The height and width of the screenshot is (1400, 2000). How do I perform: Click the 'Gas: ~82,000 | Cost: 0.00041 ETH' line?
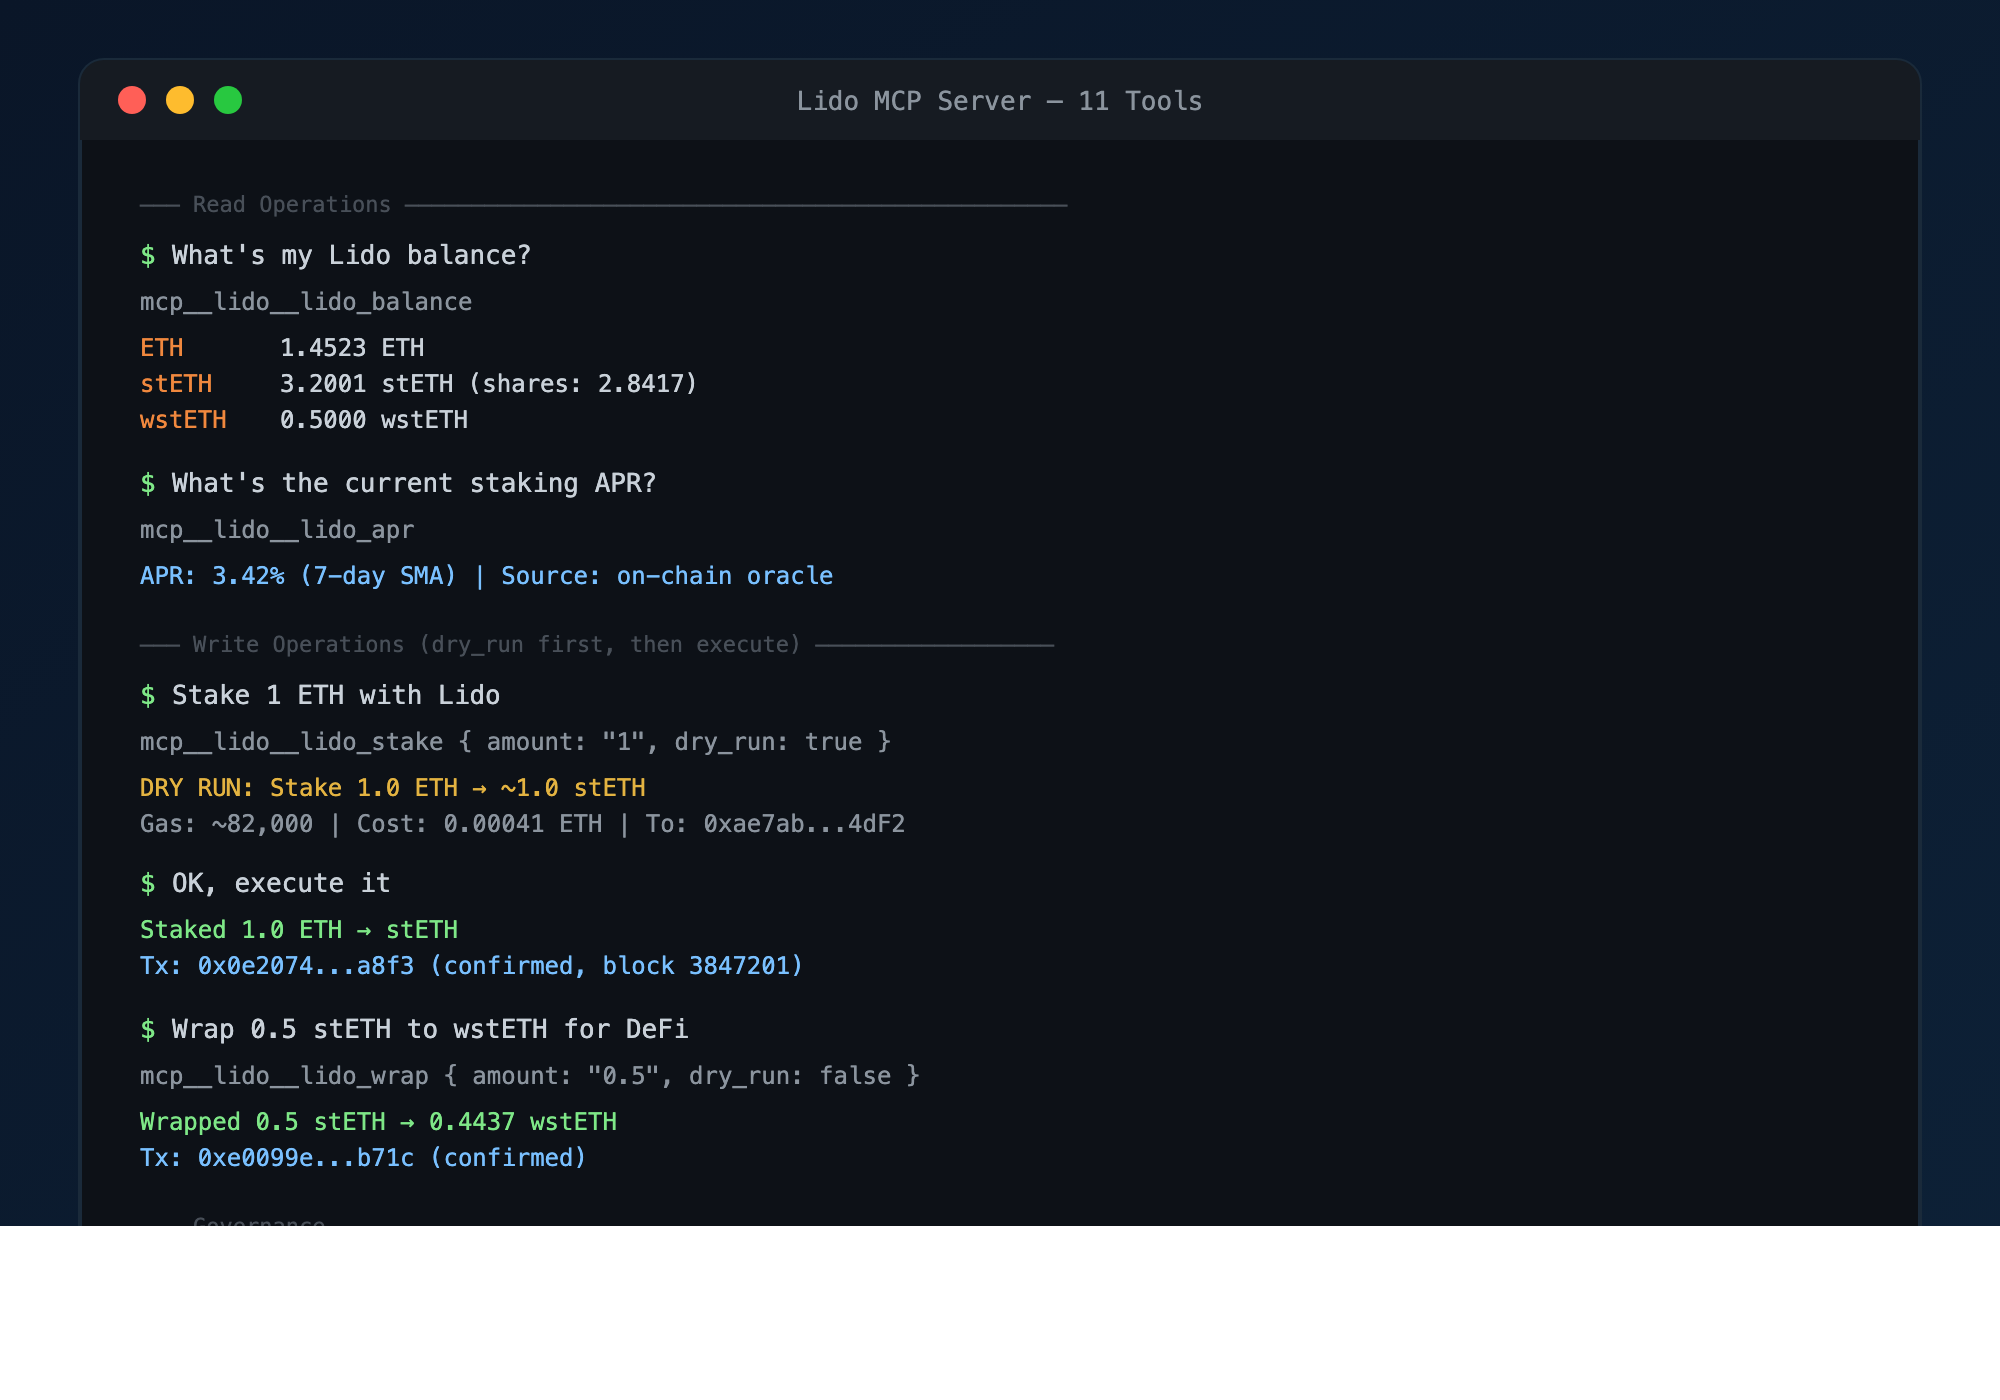[522, 824]
